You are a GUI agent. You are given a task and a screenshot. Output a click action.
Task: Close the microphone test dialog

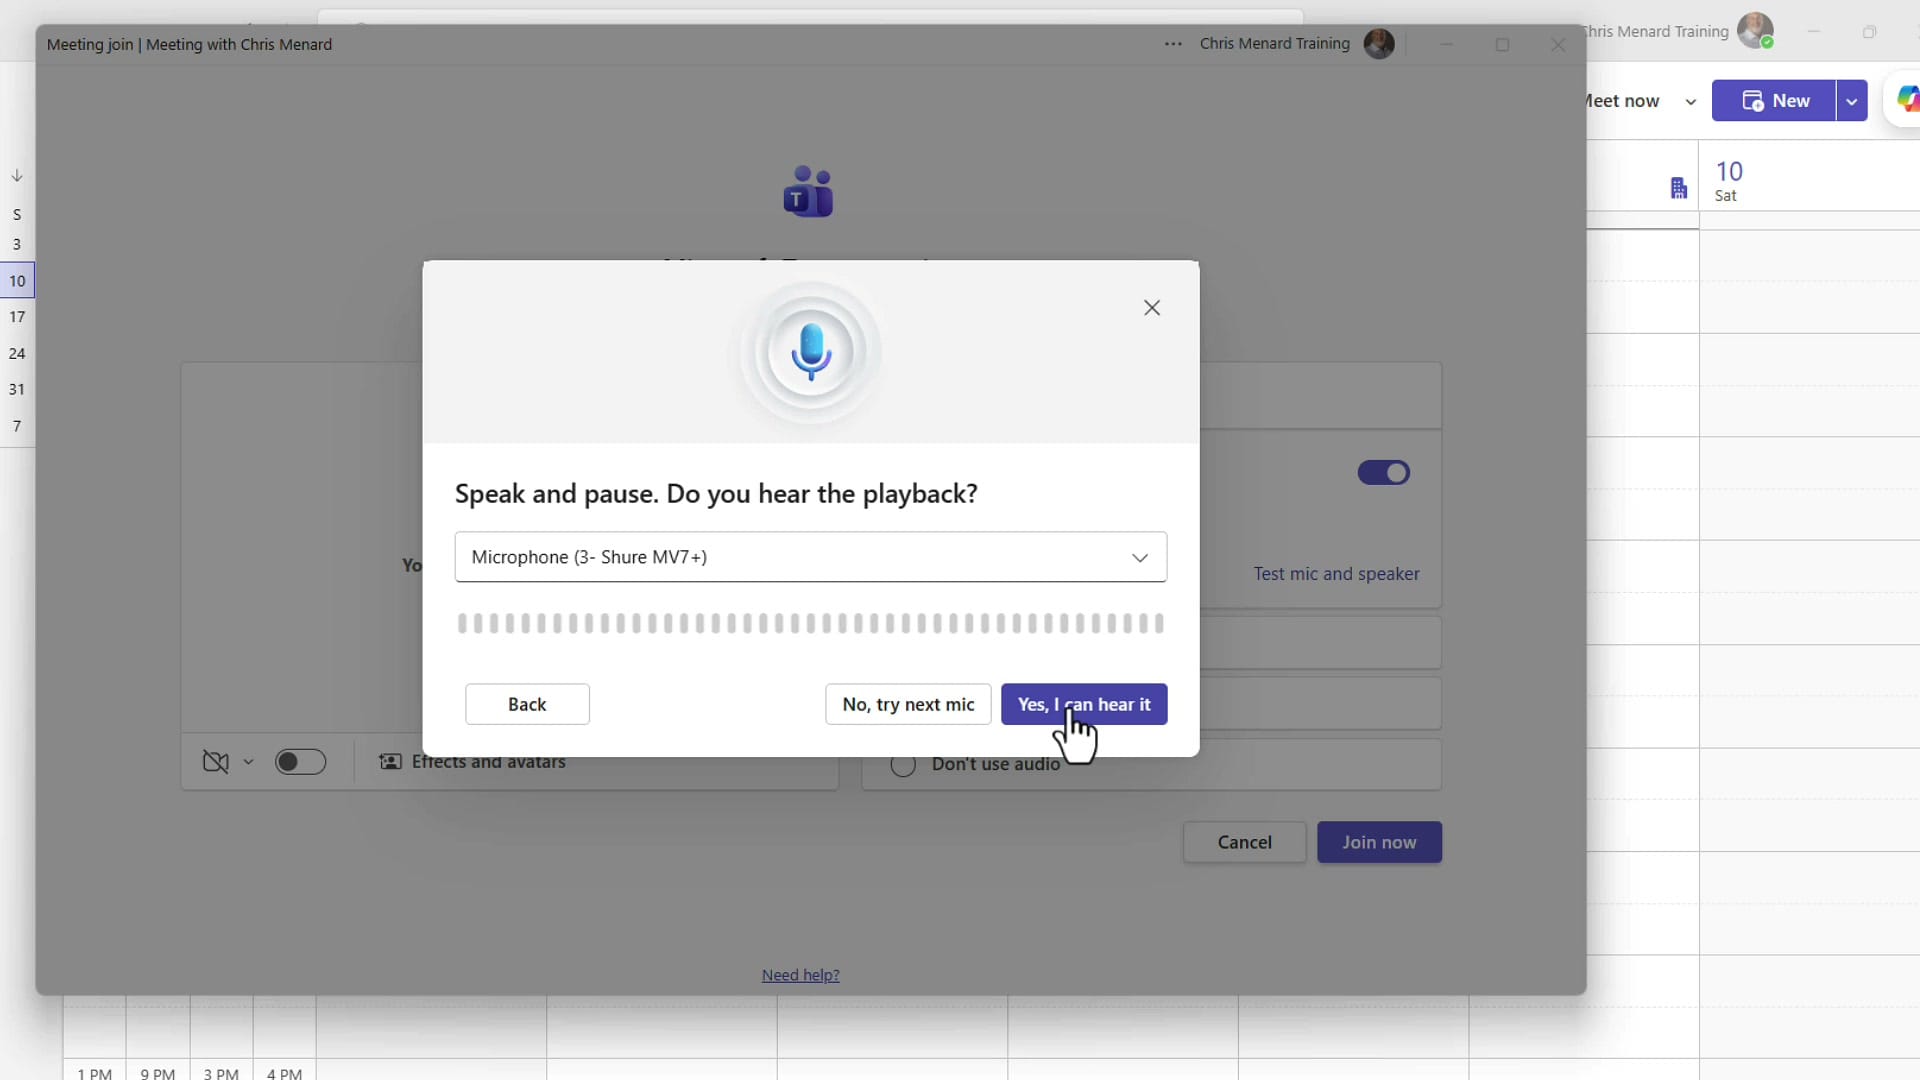[x=1152, y=308]
